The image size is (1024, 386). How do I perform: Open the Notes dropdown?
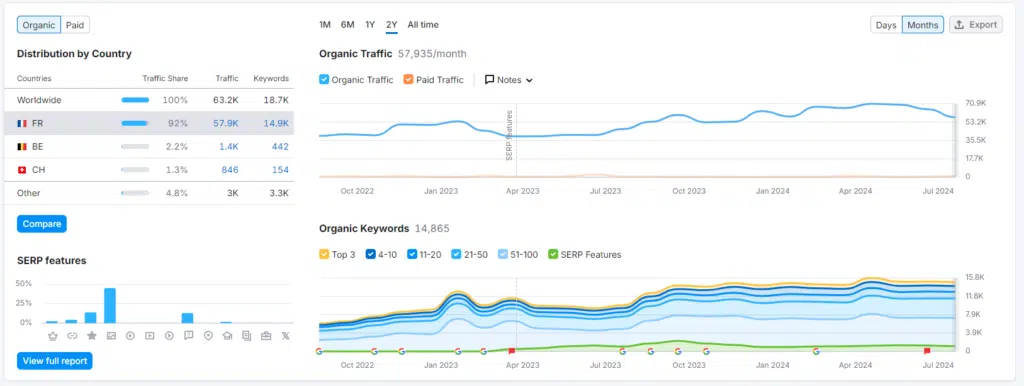click(x=509, y=80)
